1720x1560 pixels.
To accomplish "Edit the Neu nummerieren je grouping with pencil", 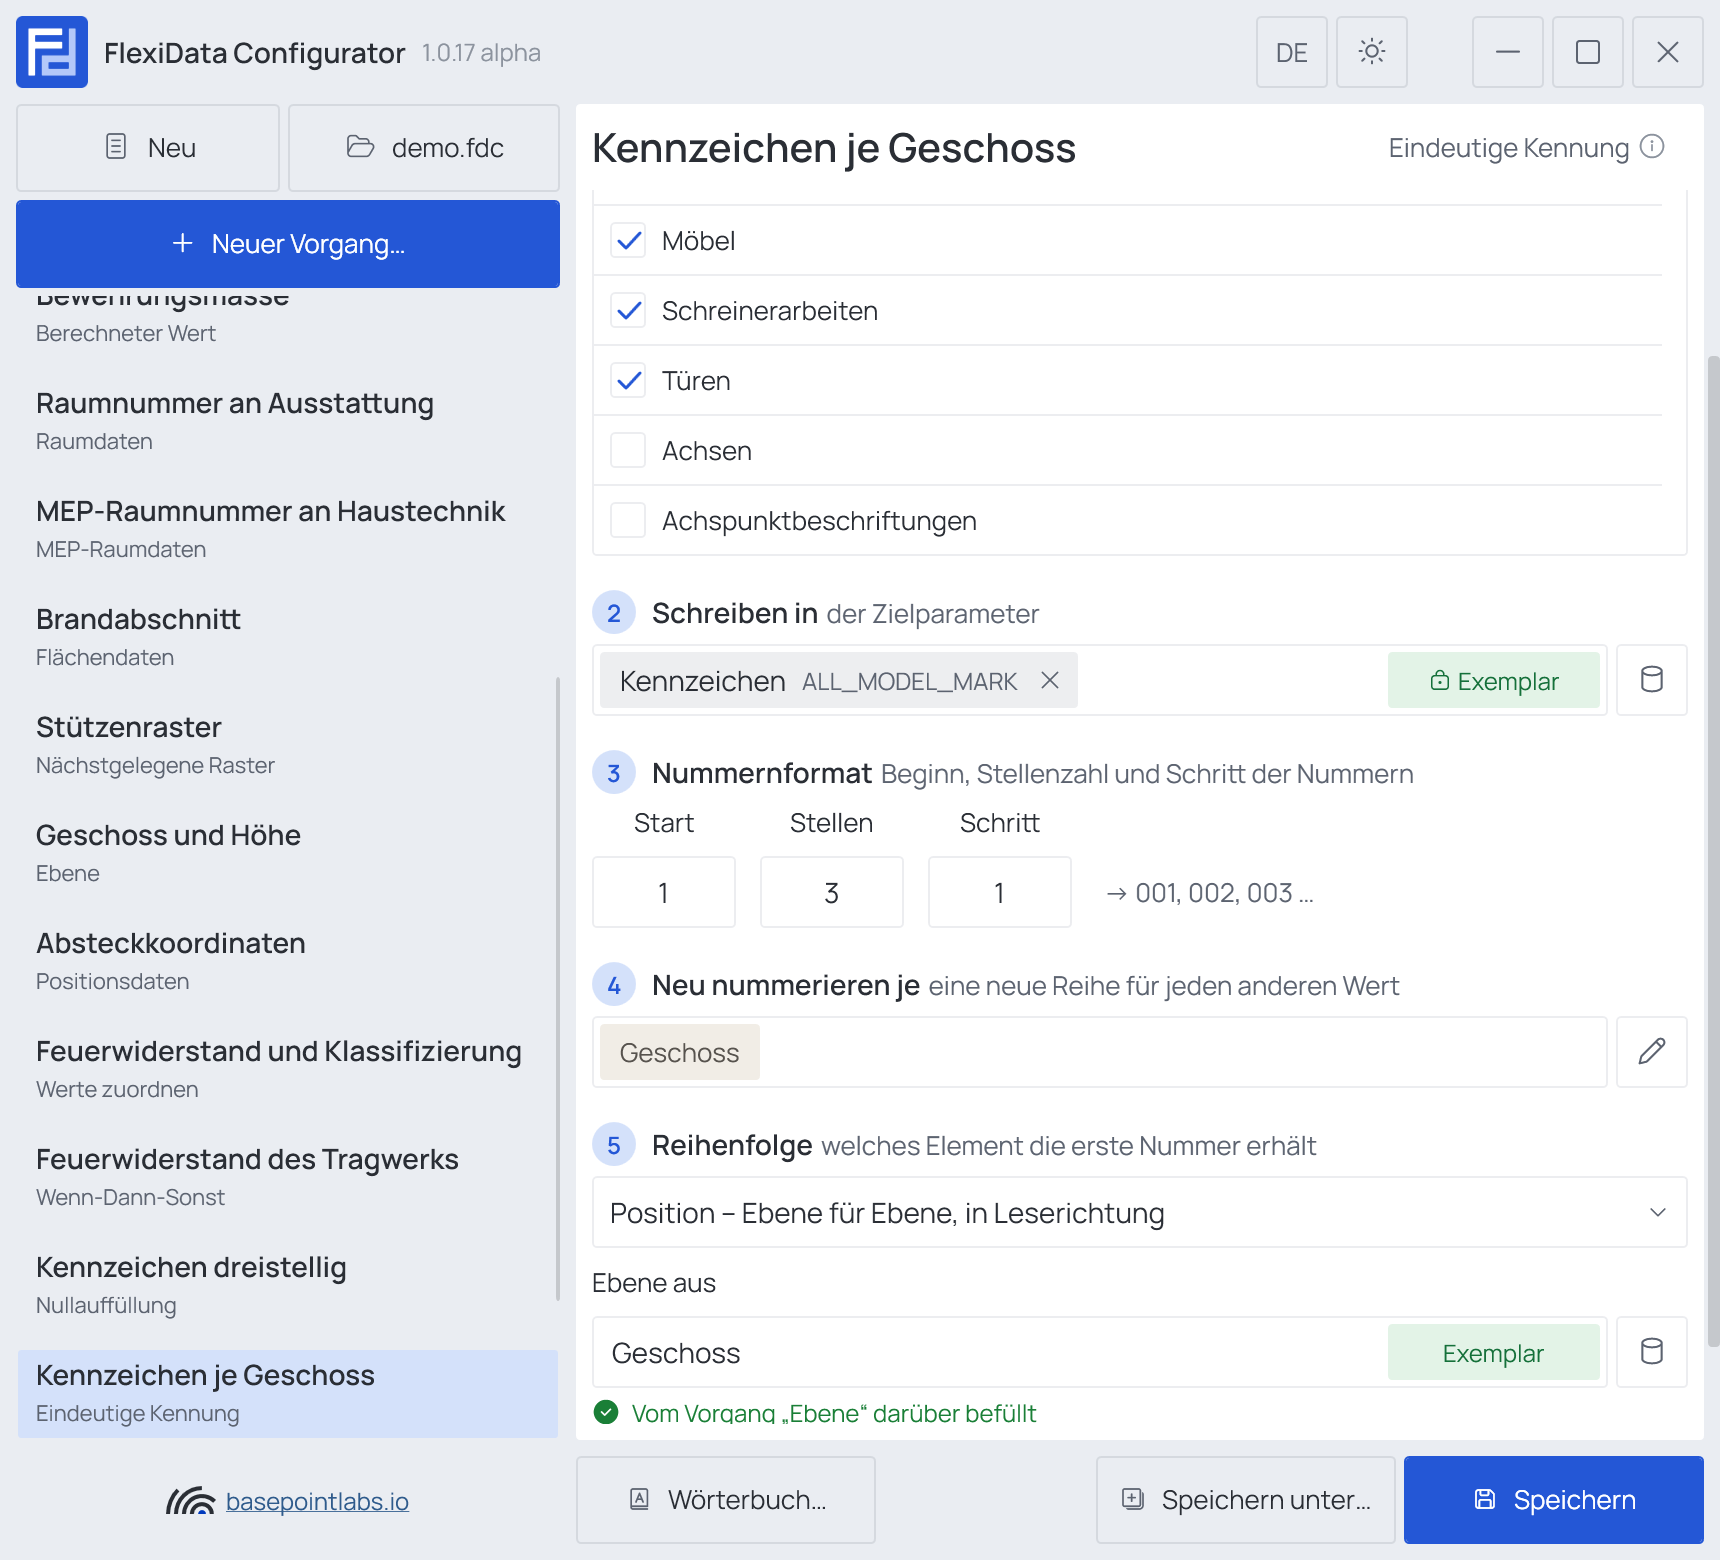I will tap(1652, 1052).
